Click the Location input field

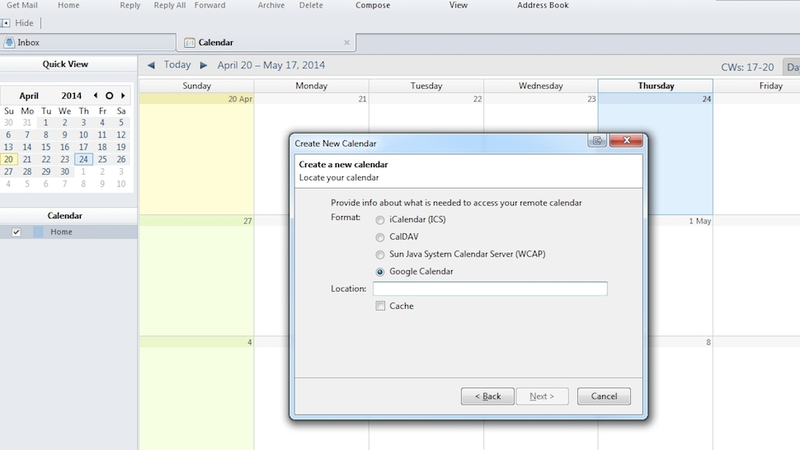tap(490, 289)
